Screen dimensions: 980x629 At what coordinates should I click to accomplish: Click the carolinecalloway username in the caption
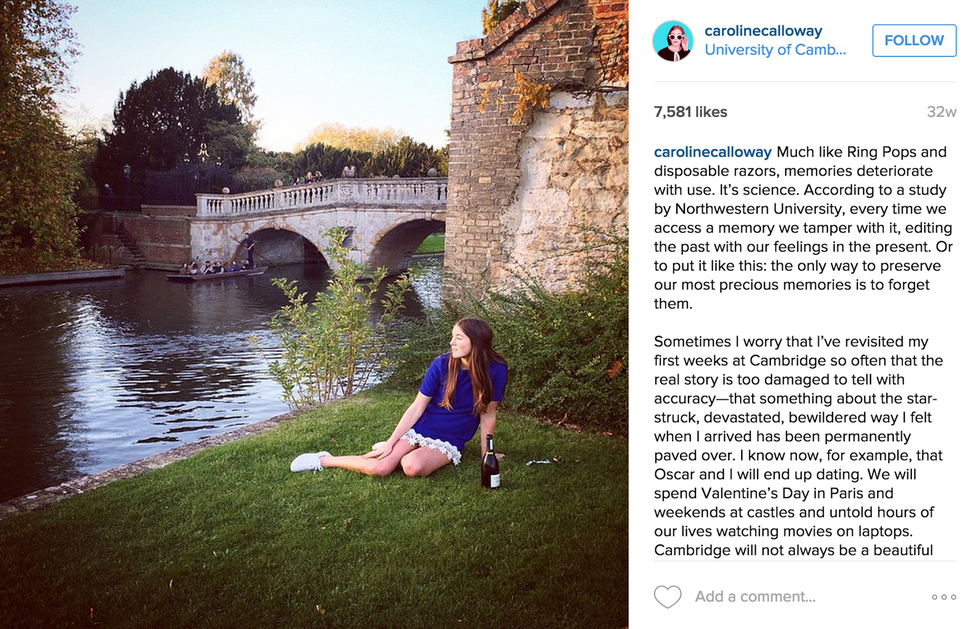712,152
